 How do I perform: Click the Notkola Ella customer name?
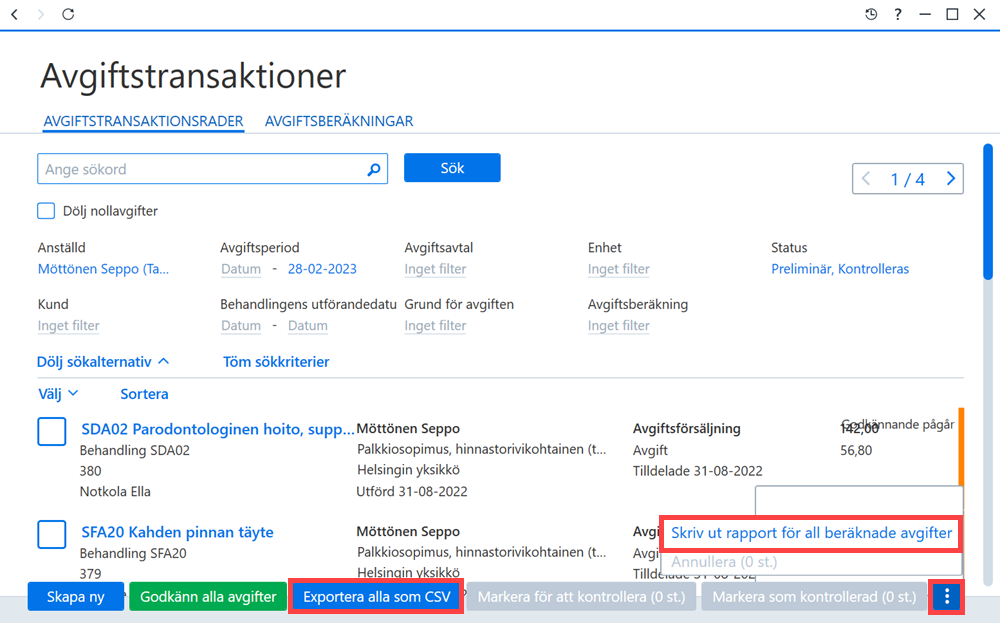point(115,492)
